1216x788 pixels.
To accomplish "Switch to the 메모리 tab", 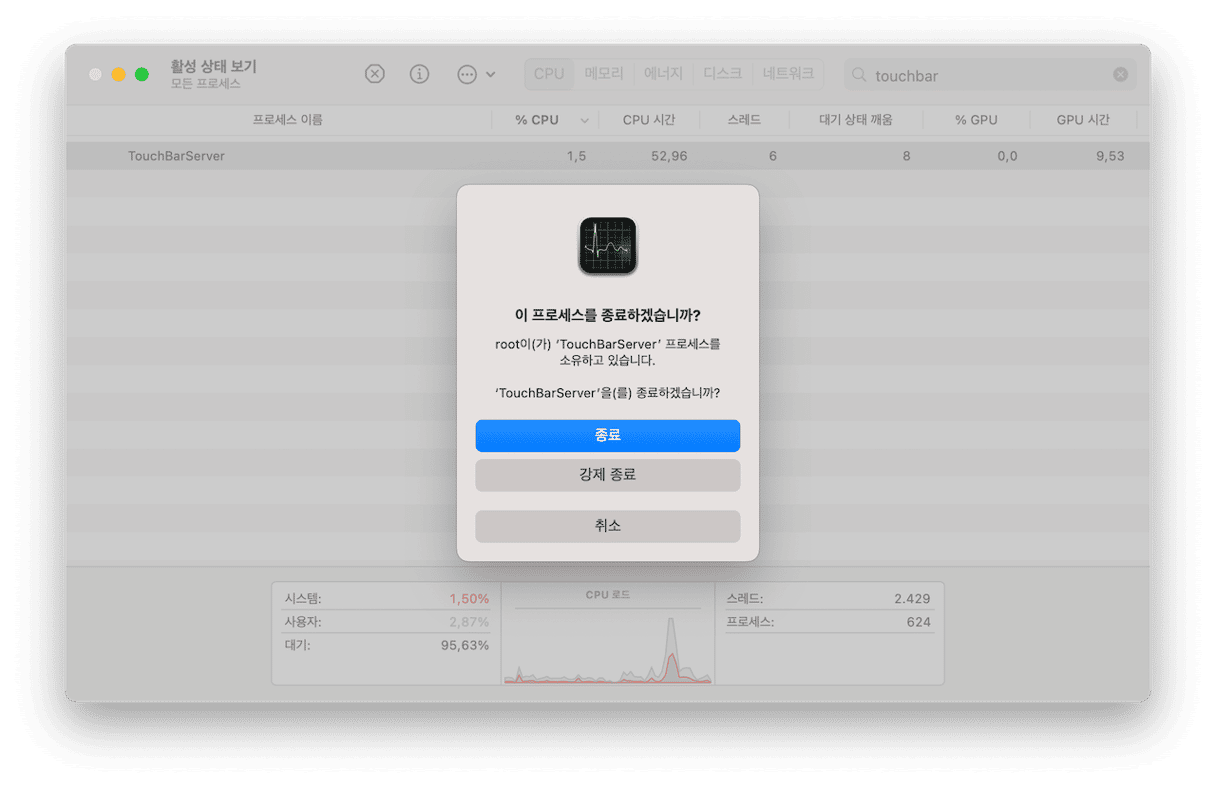I will pos(604,74).
